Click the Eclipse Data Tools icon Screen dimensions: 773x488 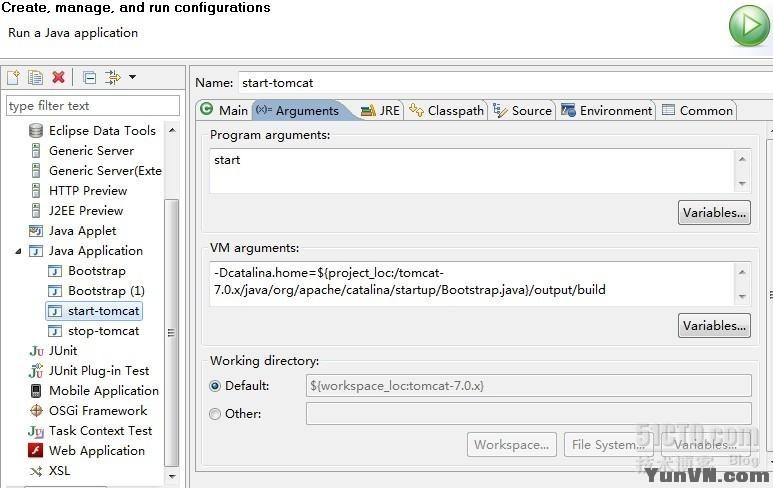[36, 131]
